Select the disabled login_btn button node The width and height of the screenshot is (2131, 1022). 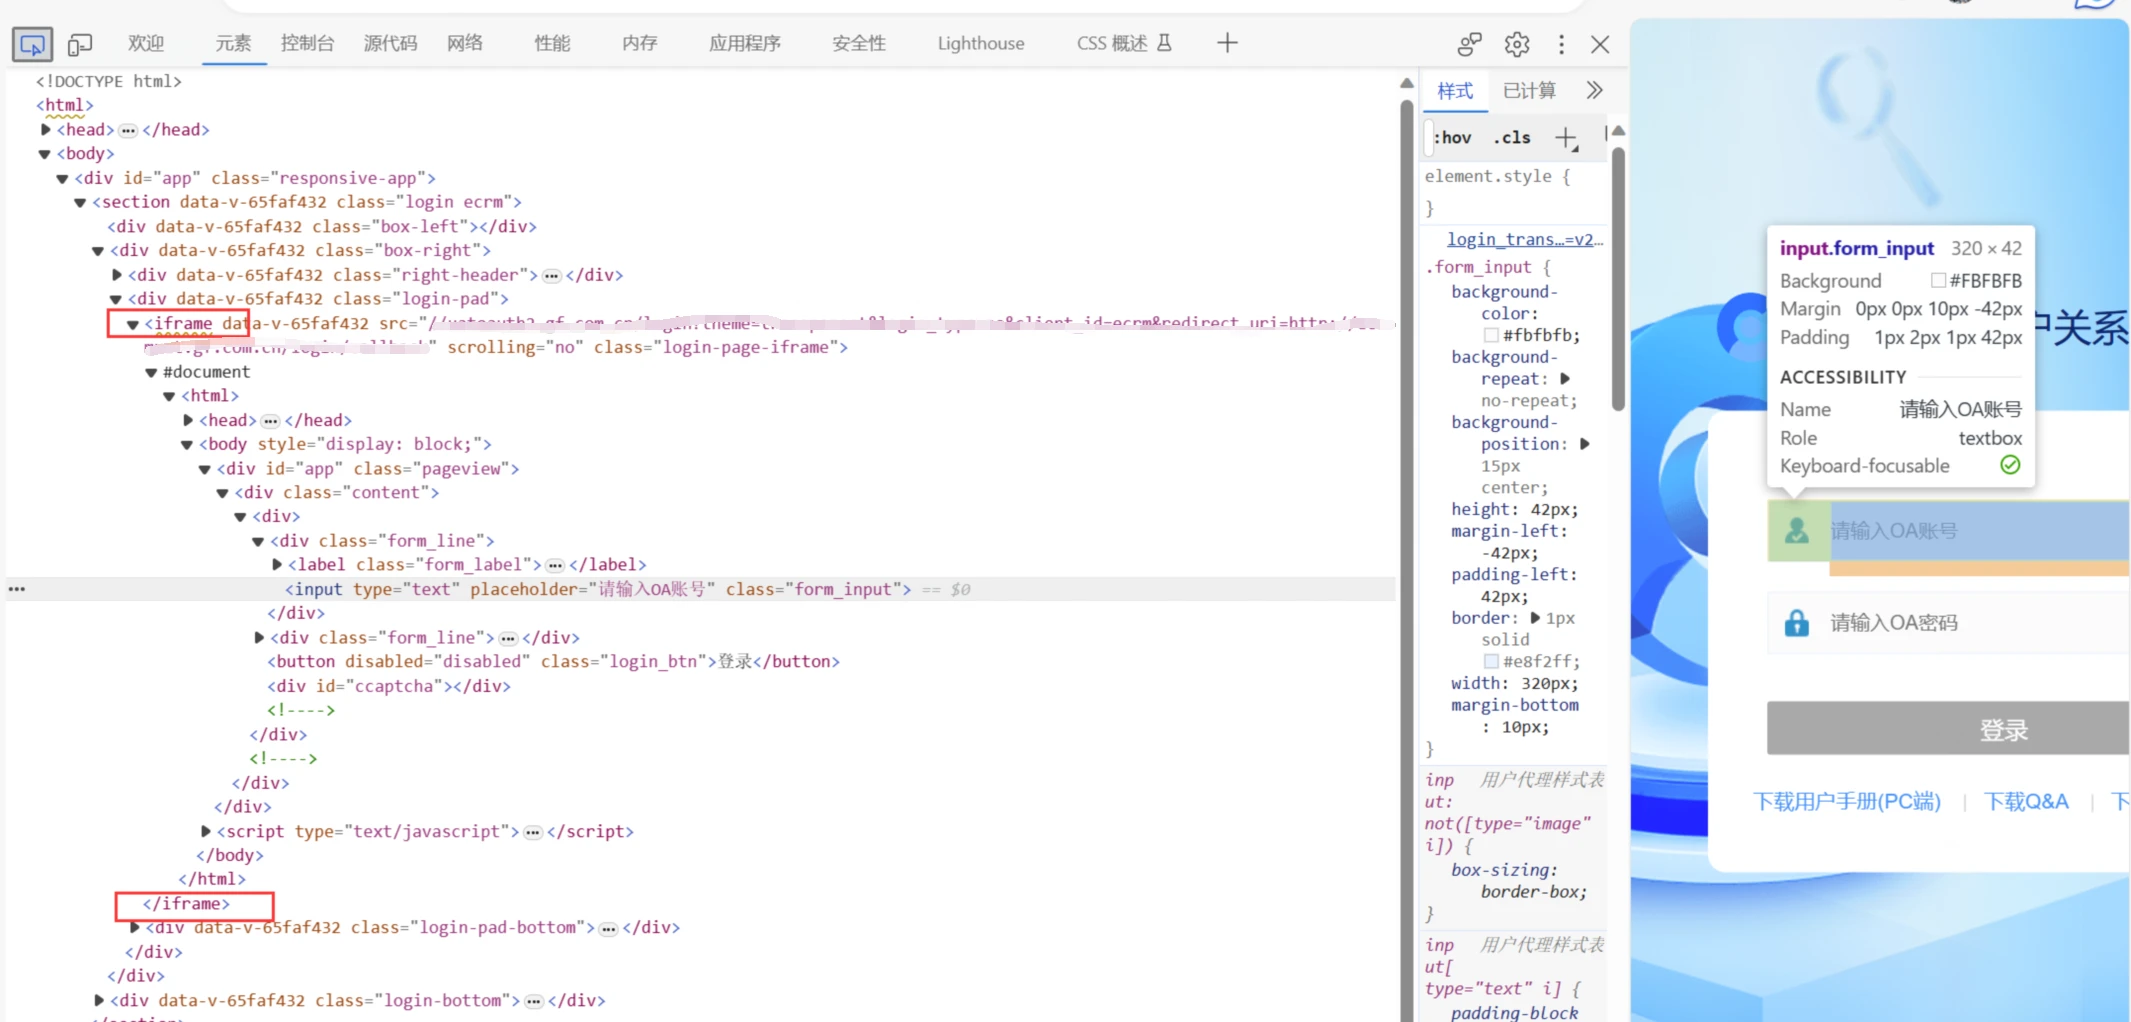tap(553, 661)
